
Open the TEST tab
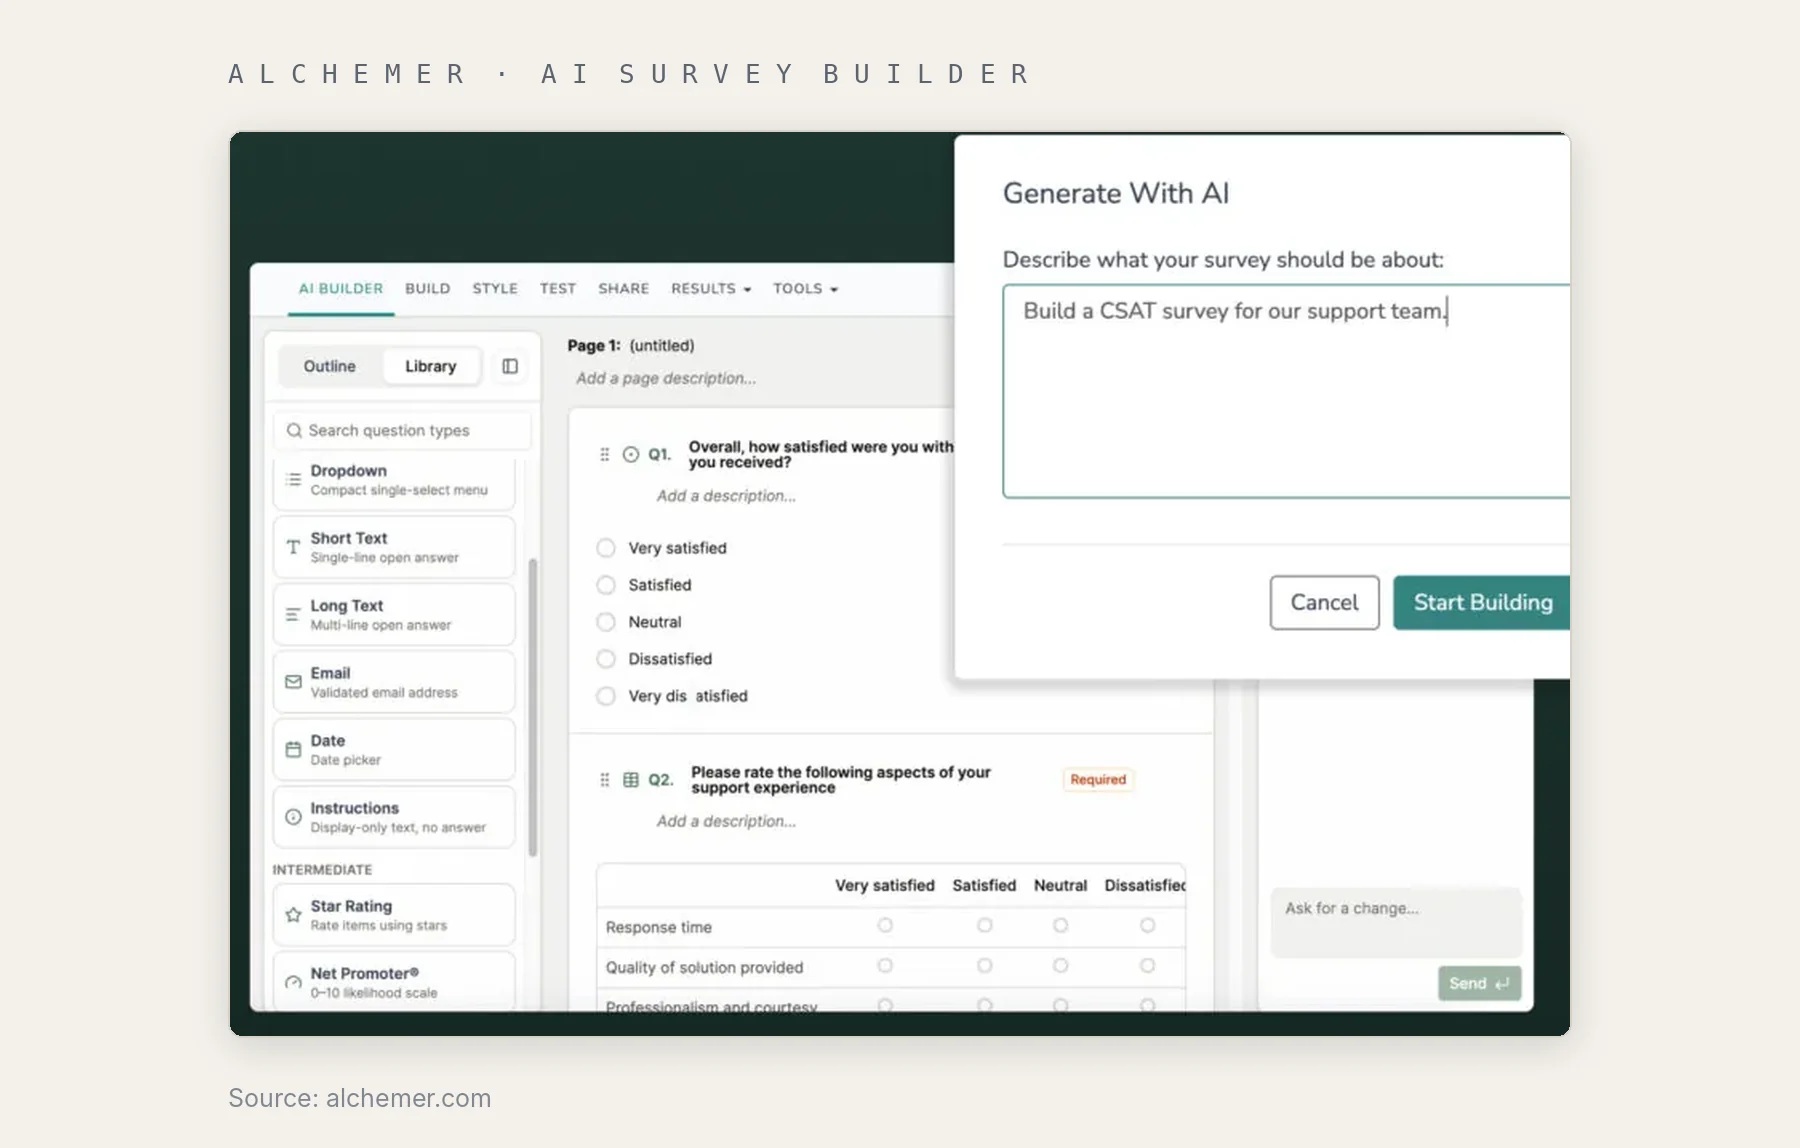coord(558,289)
